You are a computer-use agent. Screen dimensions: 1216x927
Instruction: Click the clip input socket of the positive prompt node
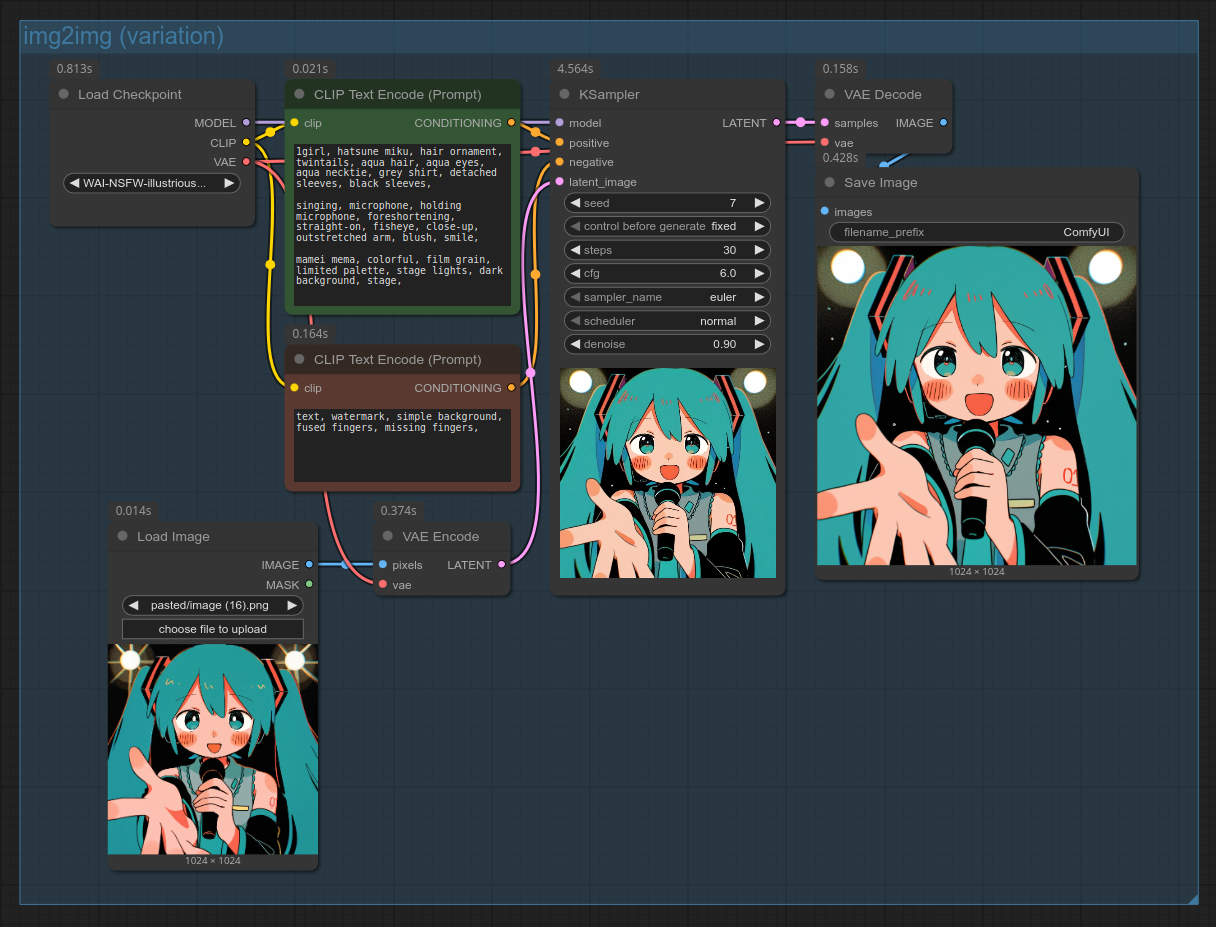(x=294, y=123)
